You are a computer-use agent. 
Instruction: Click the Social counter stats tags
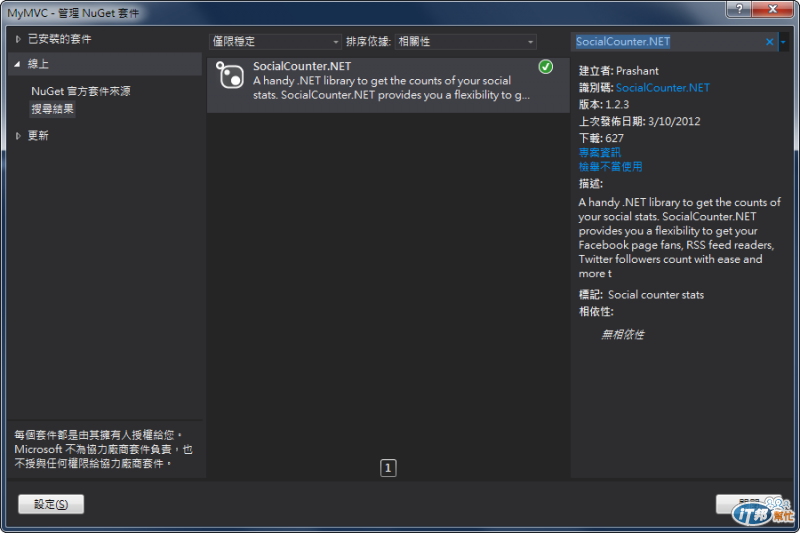click(x=656, y=295)
